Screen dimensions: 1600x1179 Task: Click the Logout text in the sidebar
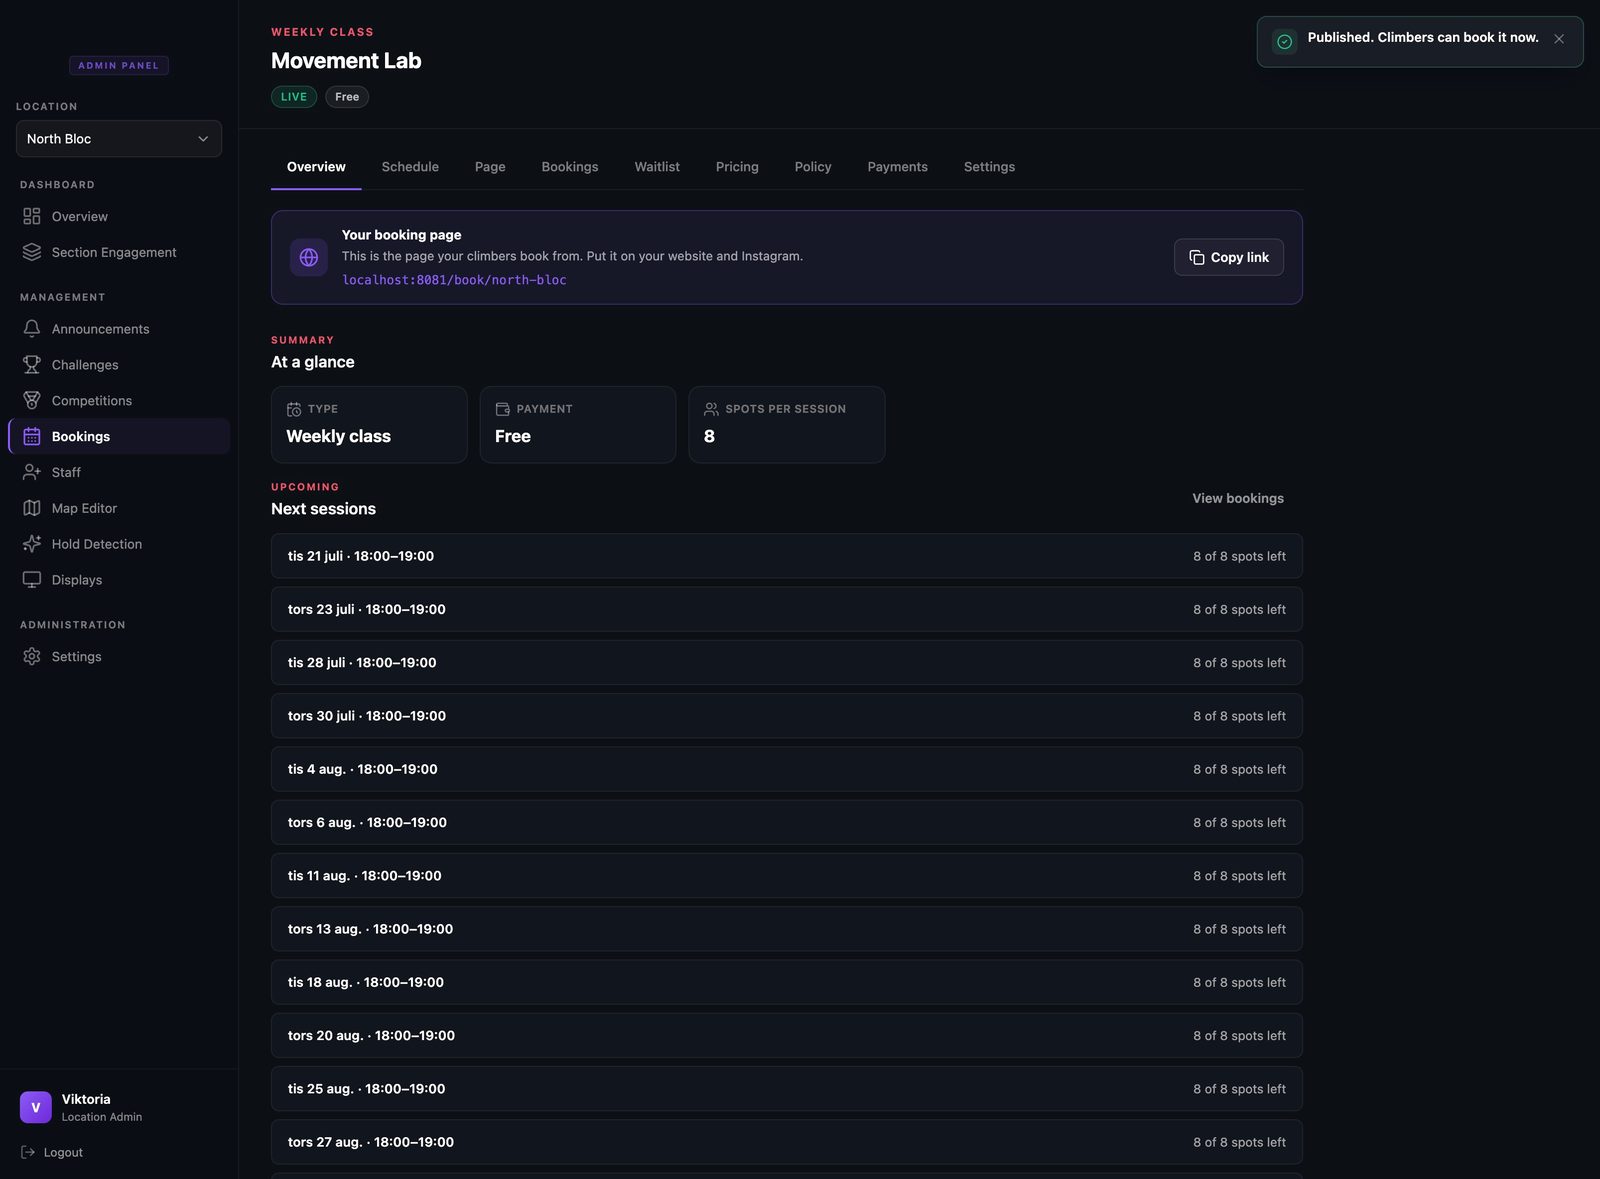(63, 1152)
